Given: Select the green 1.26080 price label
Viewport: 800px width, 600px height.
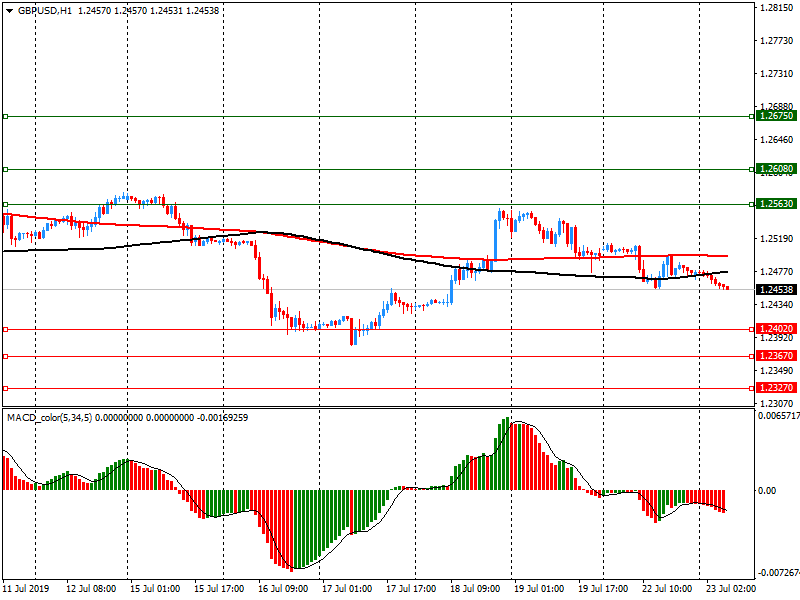Looking at the screenshot, I should coord(776,169).
